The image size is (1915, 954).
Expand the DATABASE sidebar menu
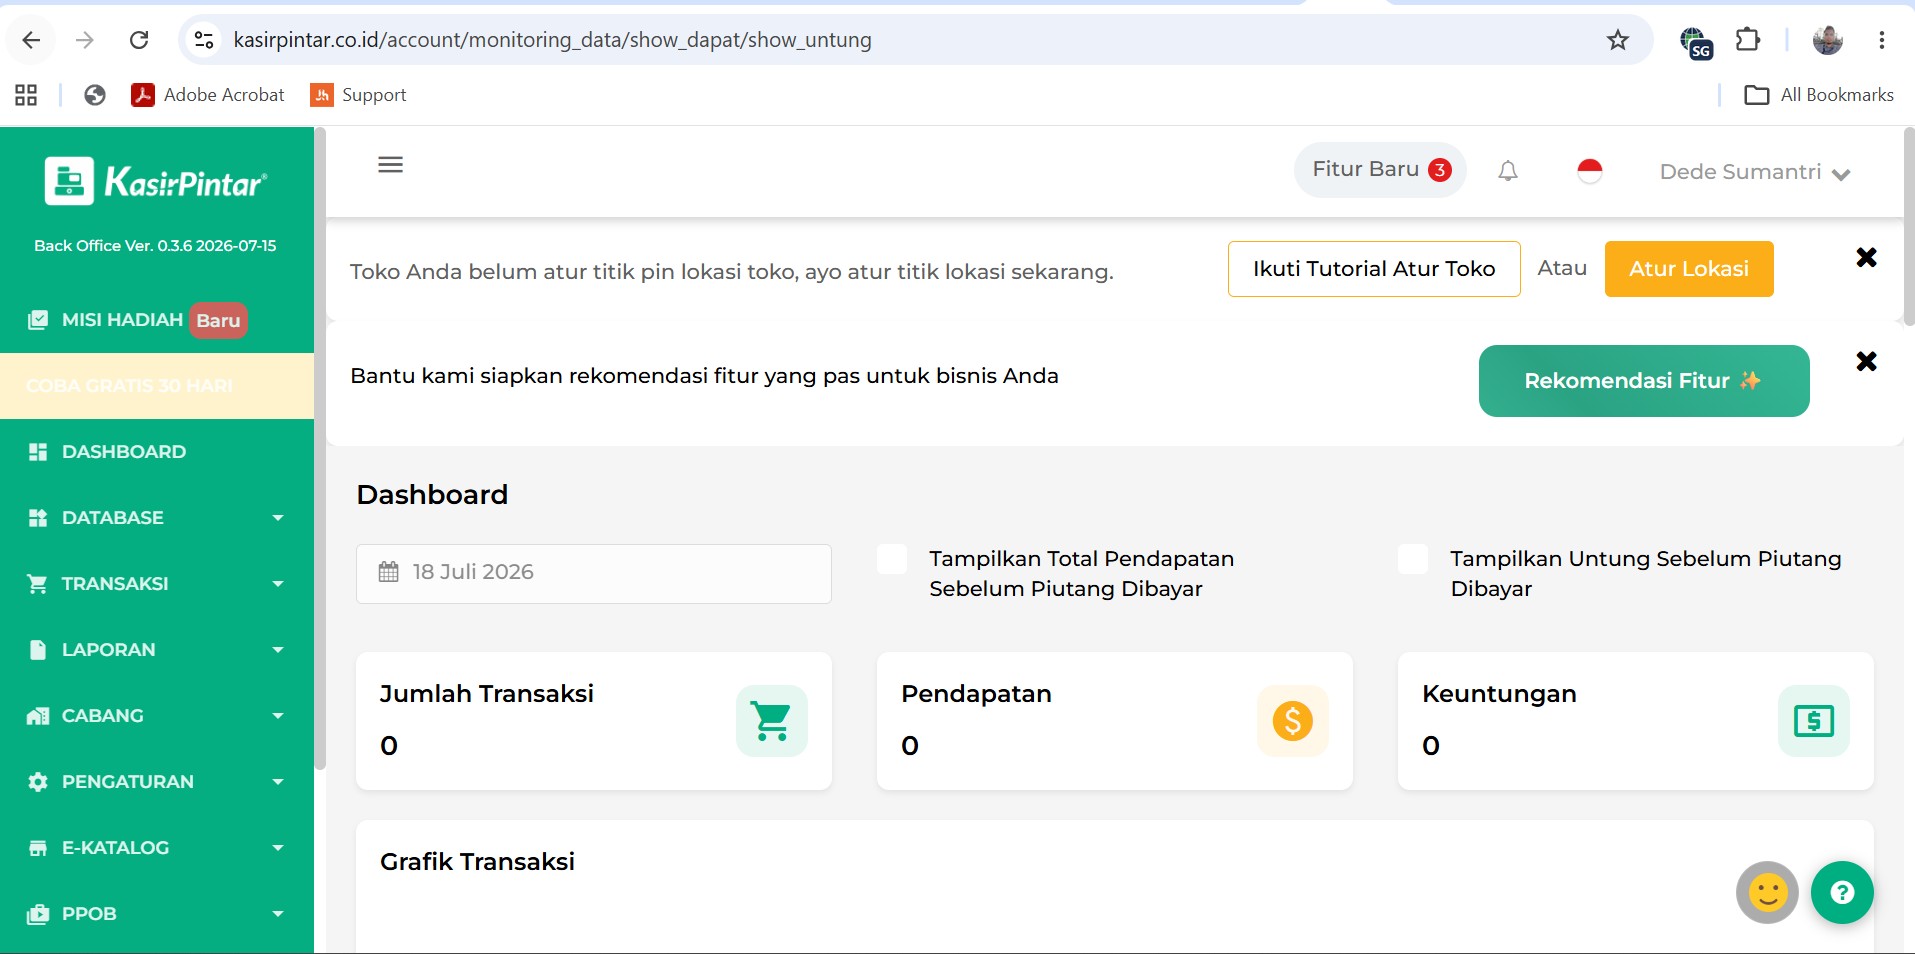pyautogui.click(x=157, y=518)
